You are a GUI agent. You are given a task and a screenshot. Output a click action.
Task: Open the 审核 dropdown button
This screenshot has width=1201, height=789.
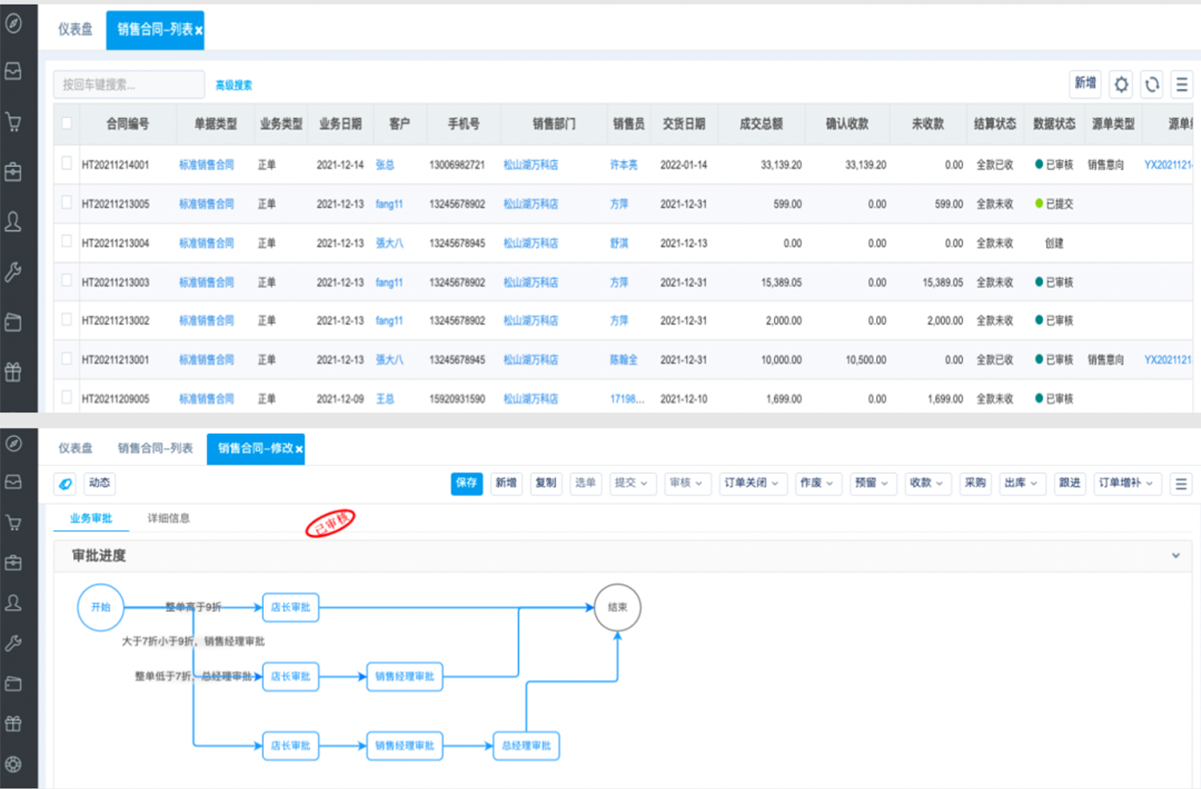click(x=686, y=483)
